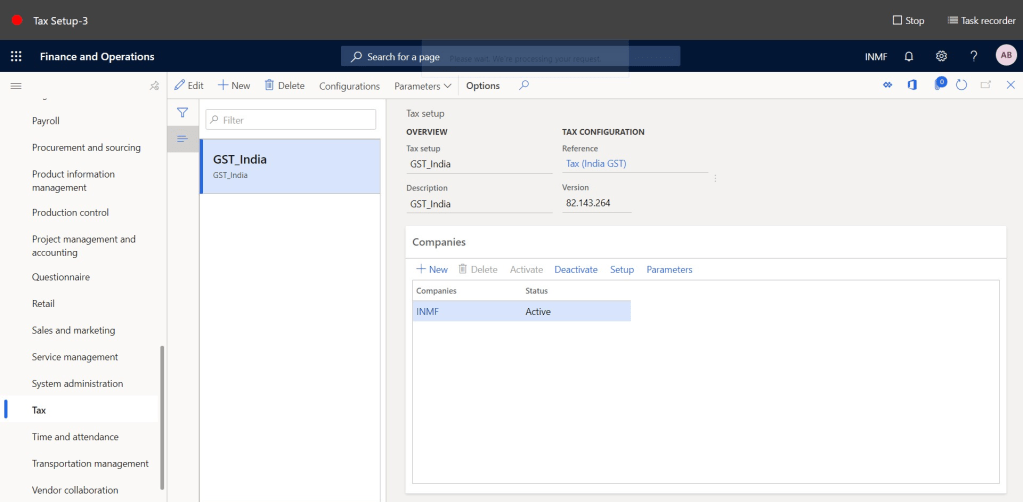The height and width of the screenshot is (502, 1023).
Task: Click Deactivate in Companies section
Action: click(x=576, y=270)
